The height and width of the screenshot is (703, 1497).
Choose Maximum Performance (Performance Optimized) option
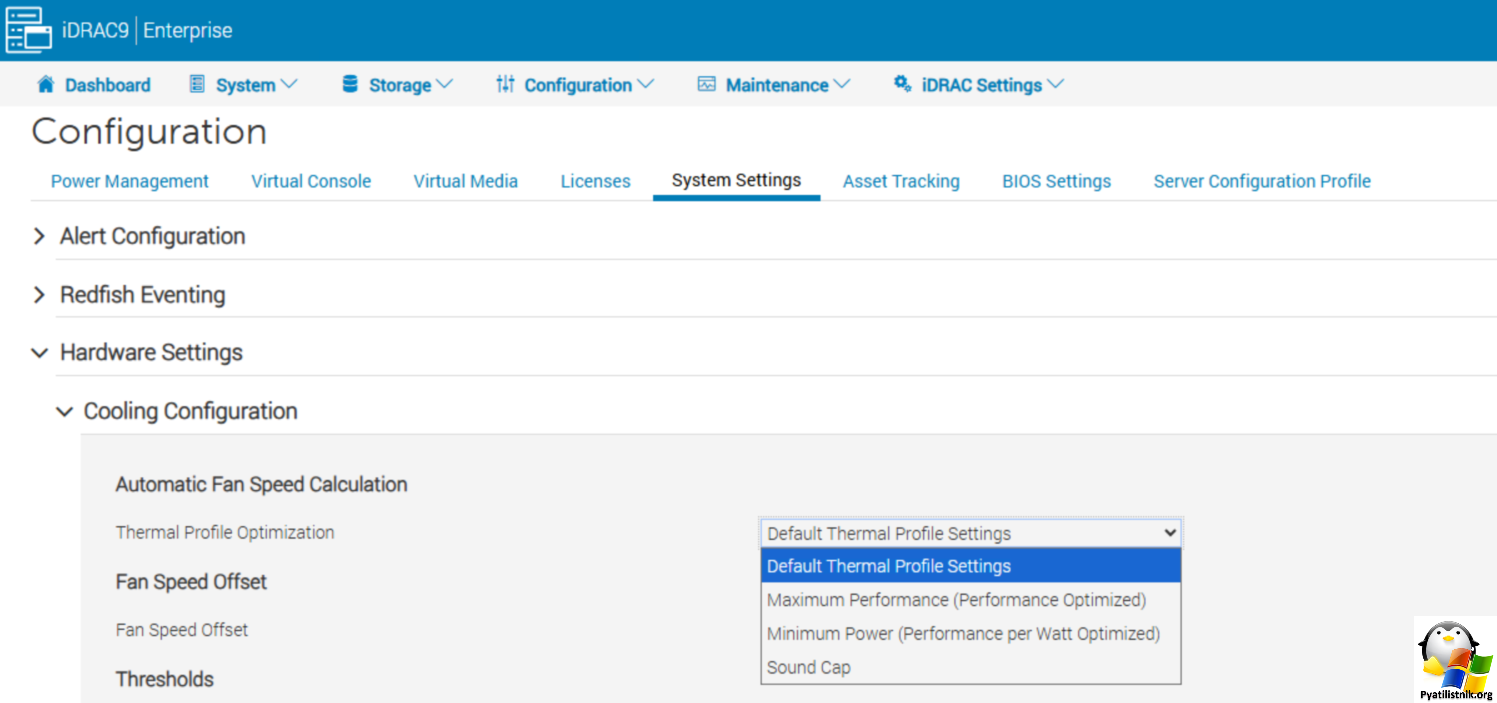tap(971, 600)
